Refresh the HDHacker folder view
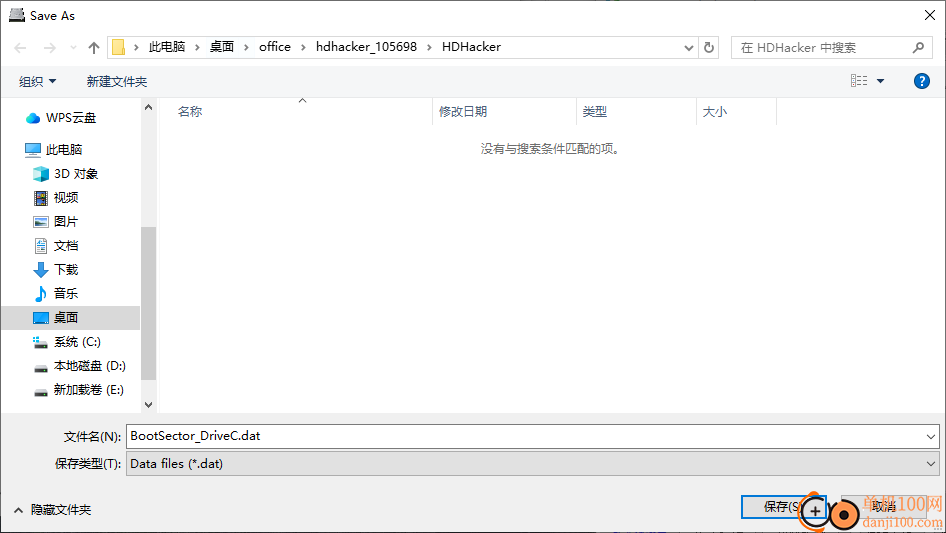Screen dimensions: 946x533 (x=709, y=48)
